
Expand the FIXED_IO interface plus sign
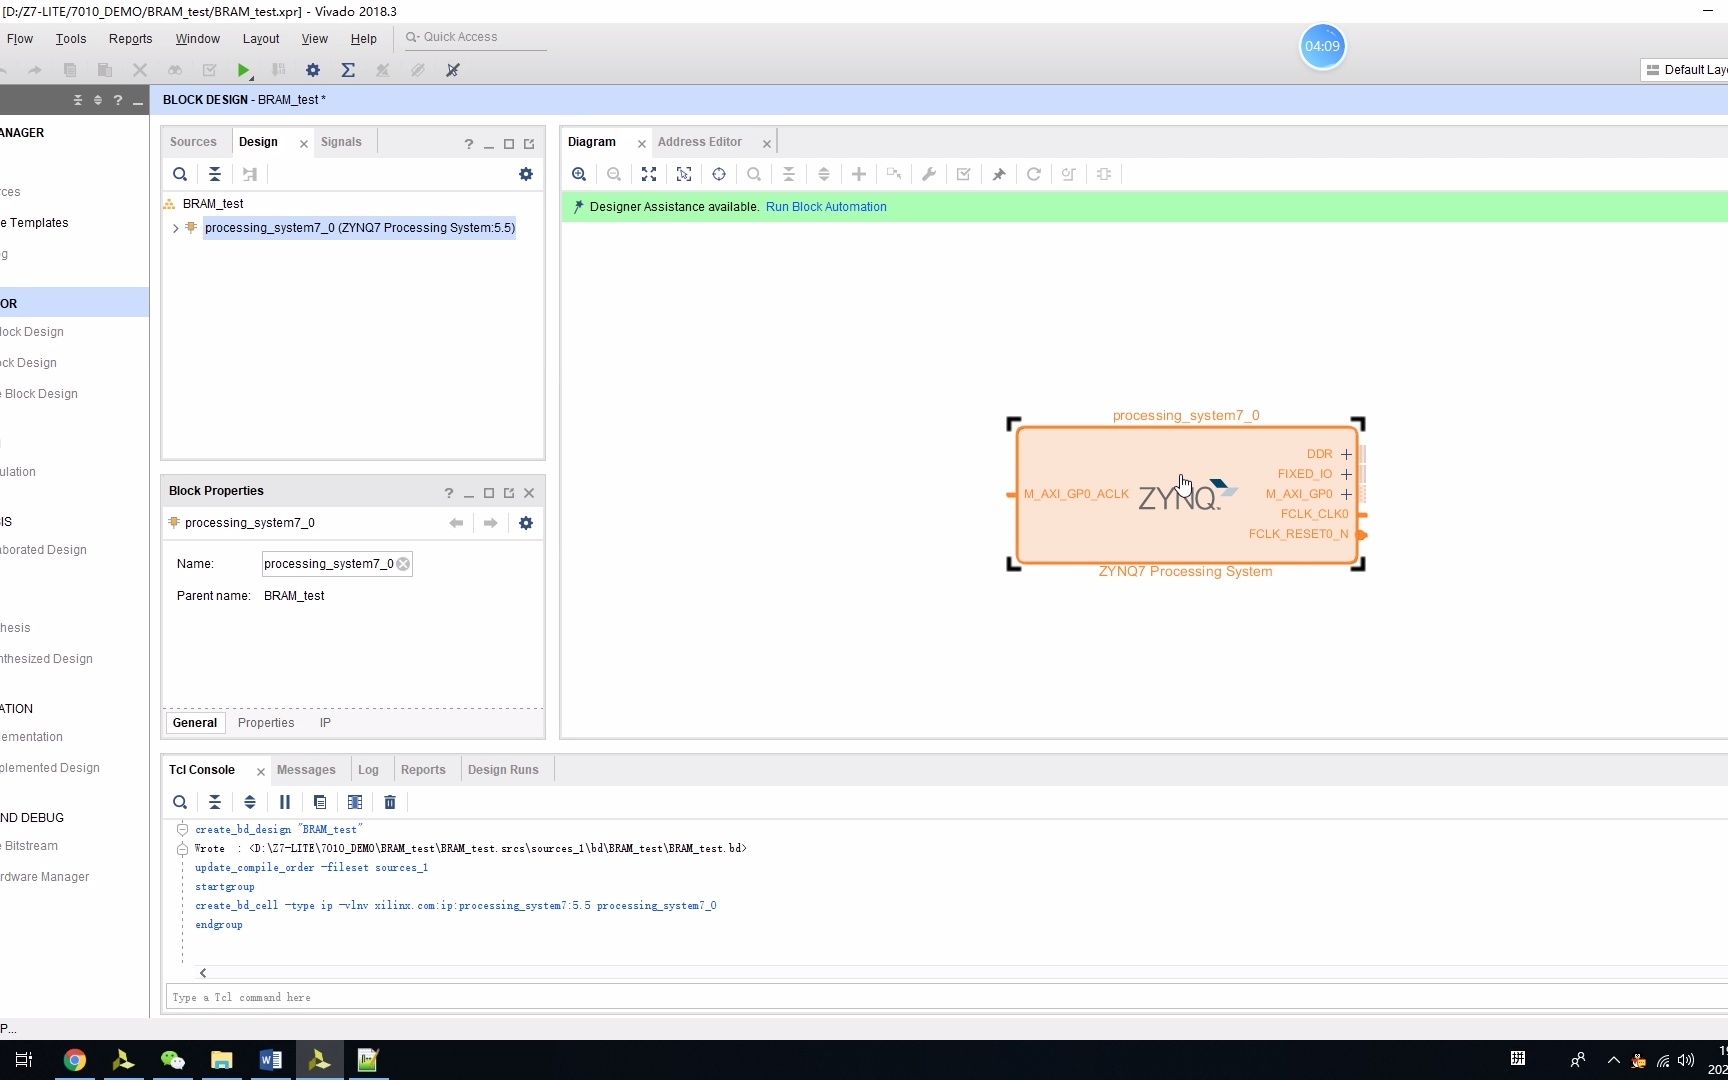click(x=1346, y=474)
